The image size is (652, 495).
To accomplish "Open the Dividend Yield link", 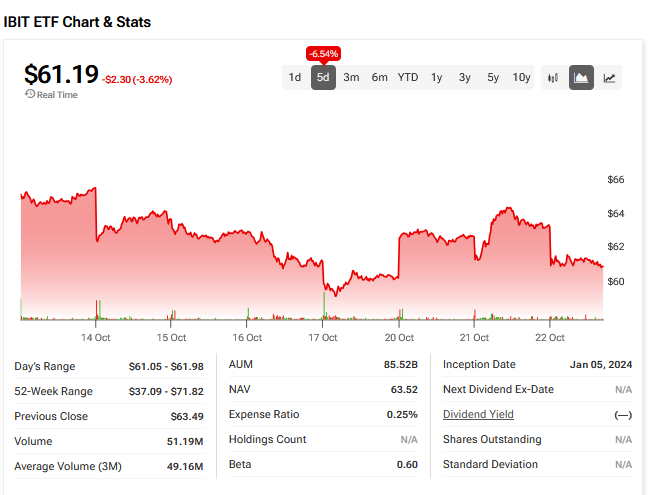I will [478, 415].
